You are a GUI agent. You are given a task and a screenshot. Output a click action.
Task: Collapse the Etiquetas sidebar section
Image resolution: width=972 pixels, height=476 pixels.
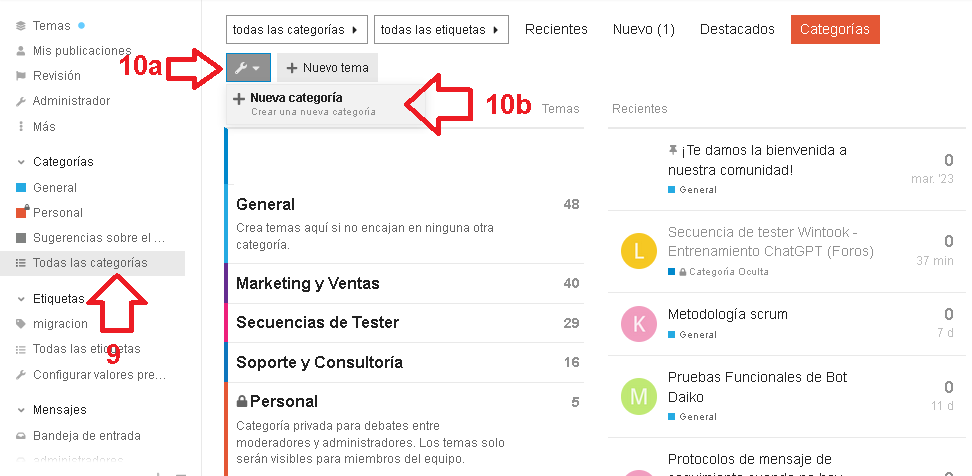pos(22,299)
